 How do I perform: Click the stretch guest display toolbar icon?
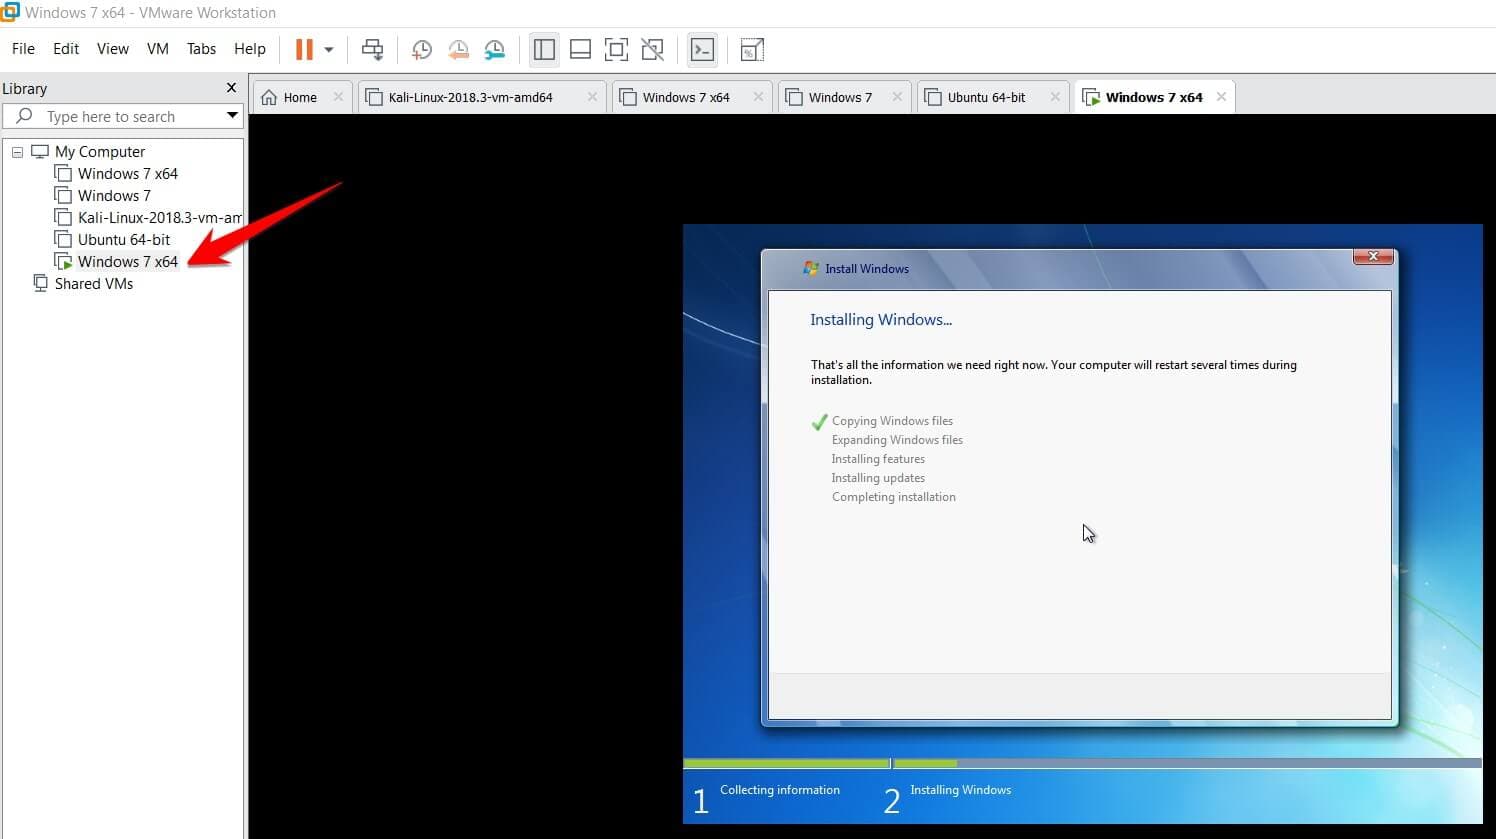[752, 49]
